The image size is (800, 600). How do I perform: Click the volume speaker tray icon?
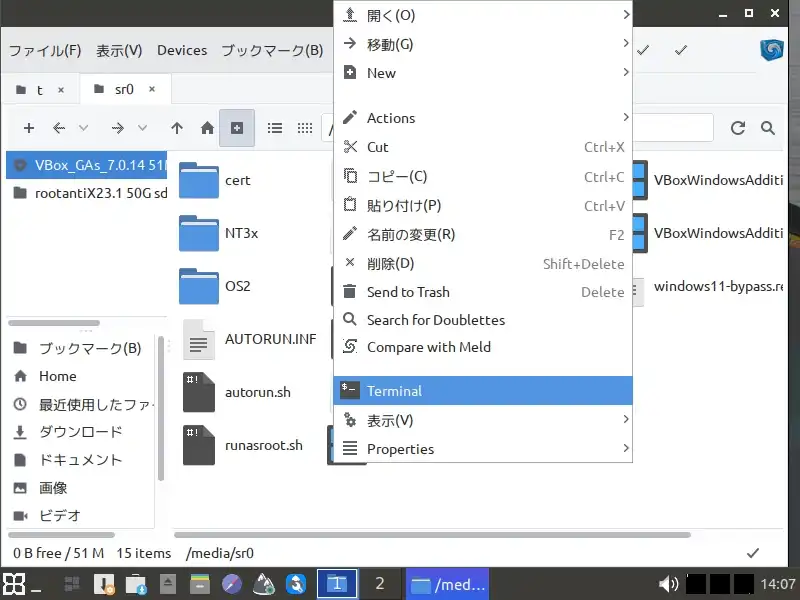pyautogui.click(x=669, y=584)
